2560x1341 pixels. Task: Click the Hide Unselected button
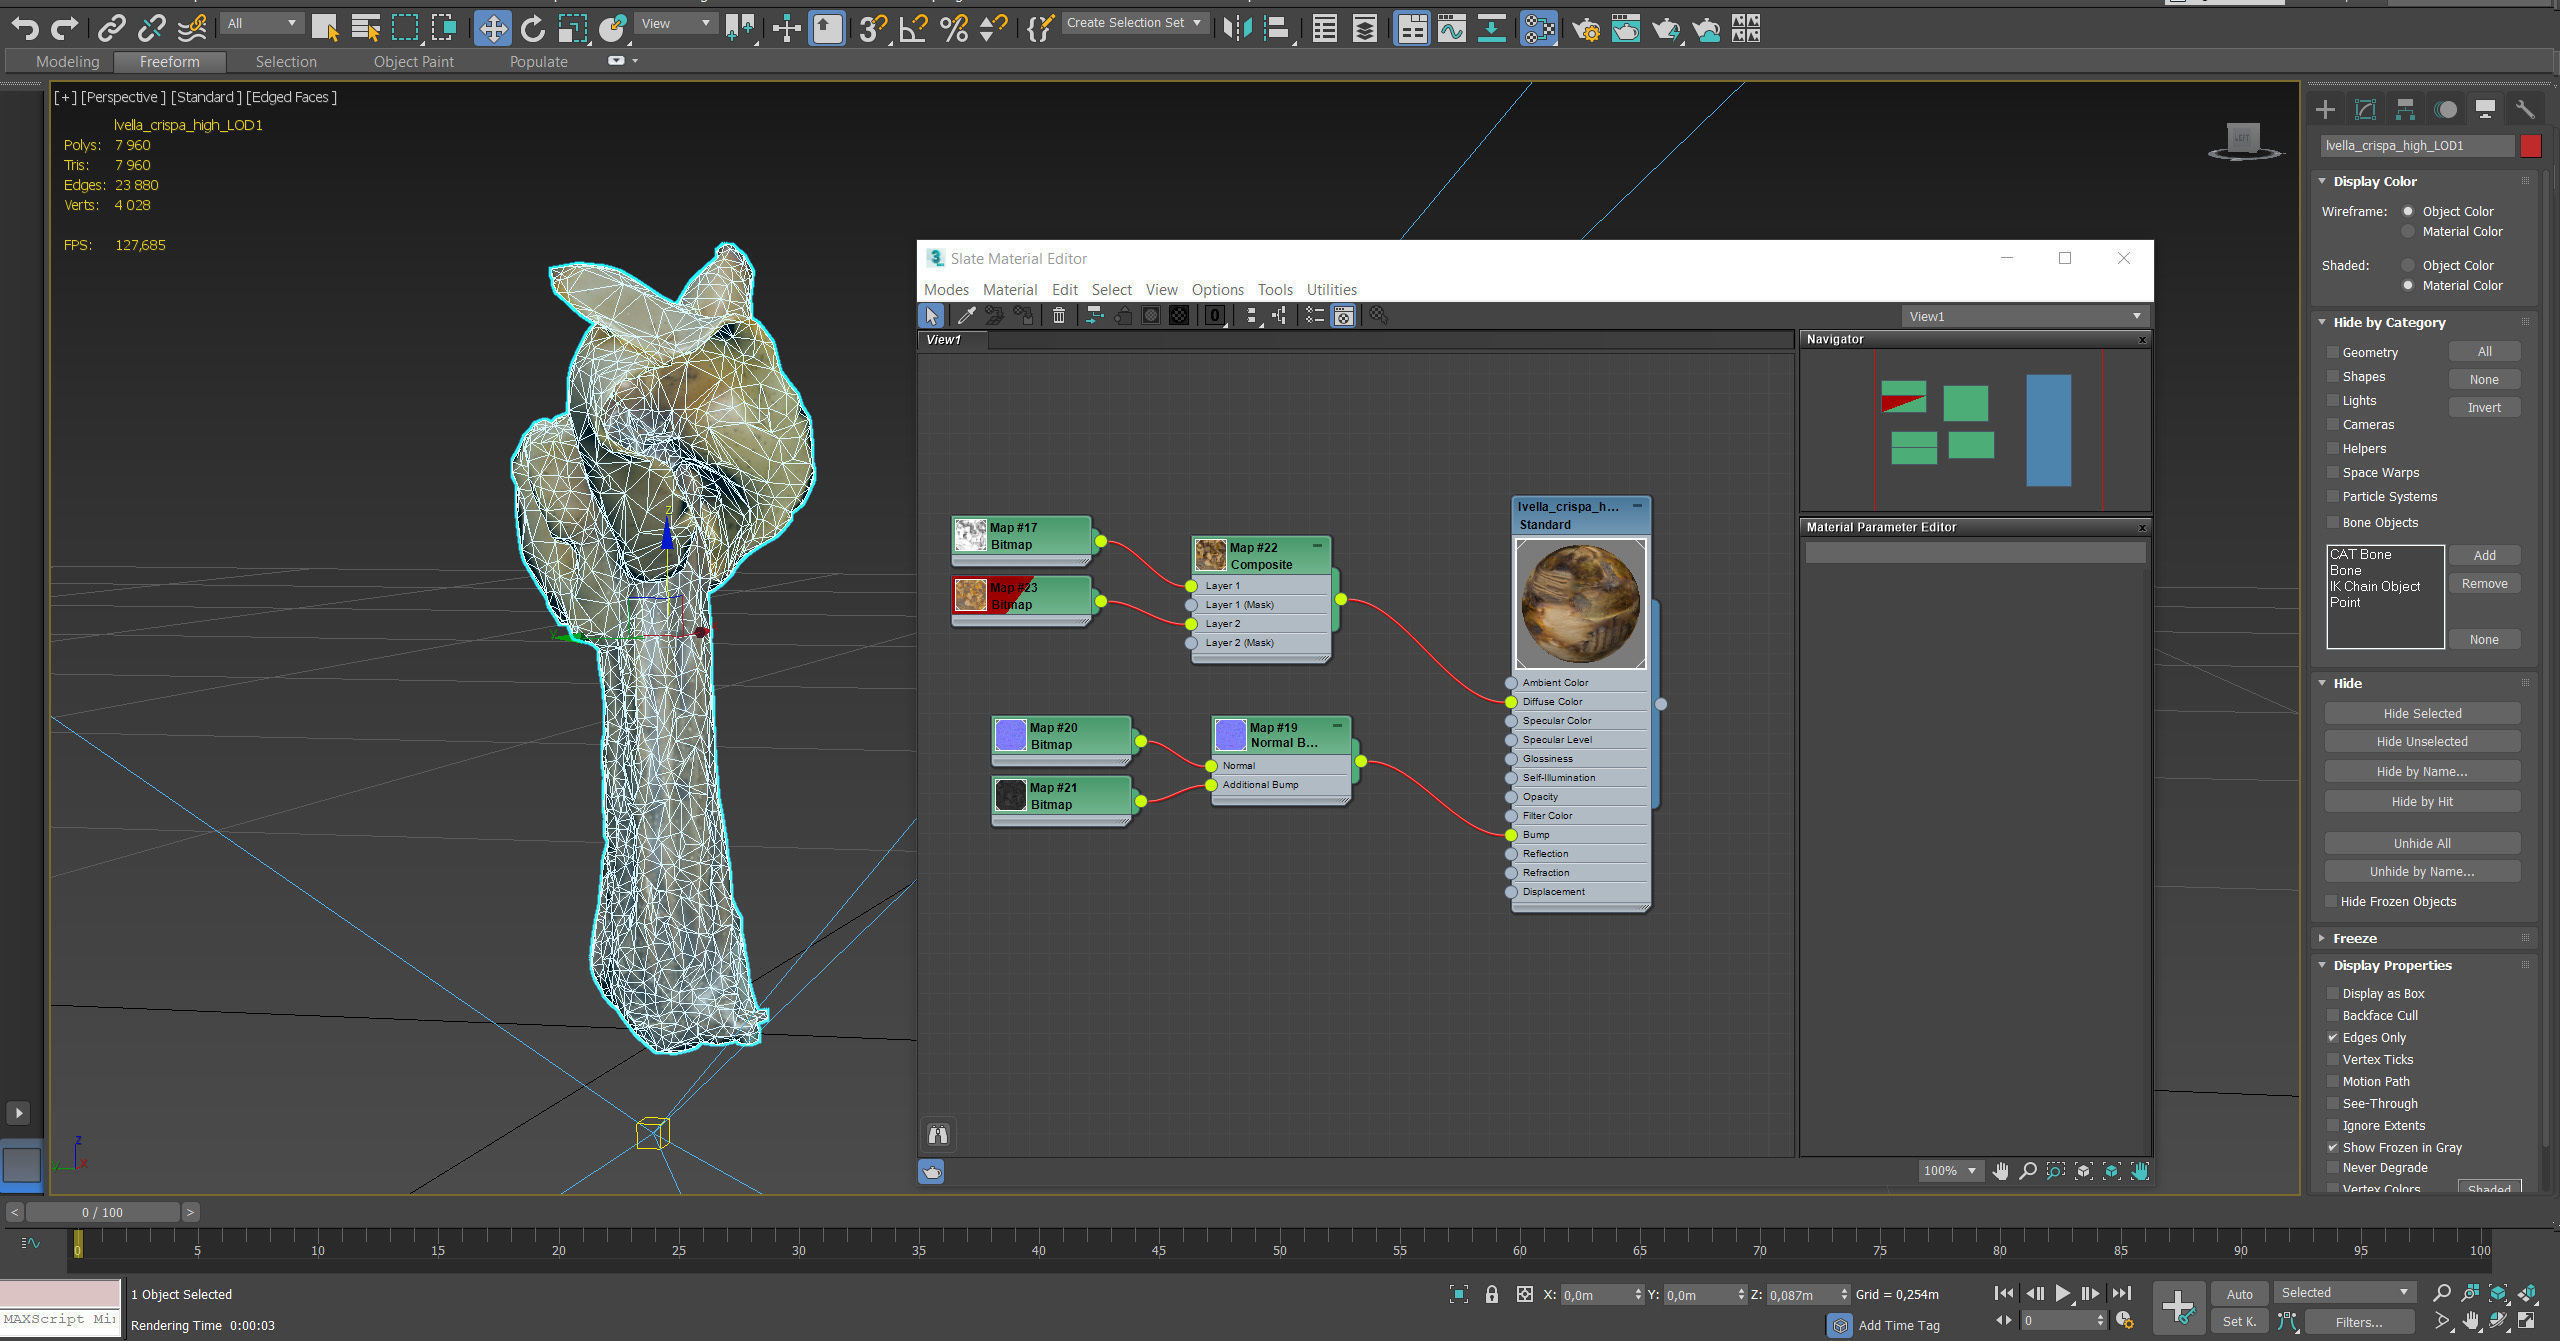(2422, 741)
